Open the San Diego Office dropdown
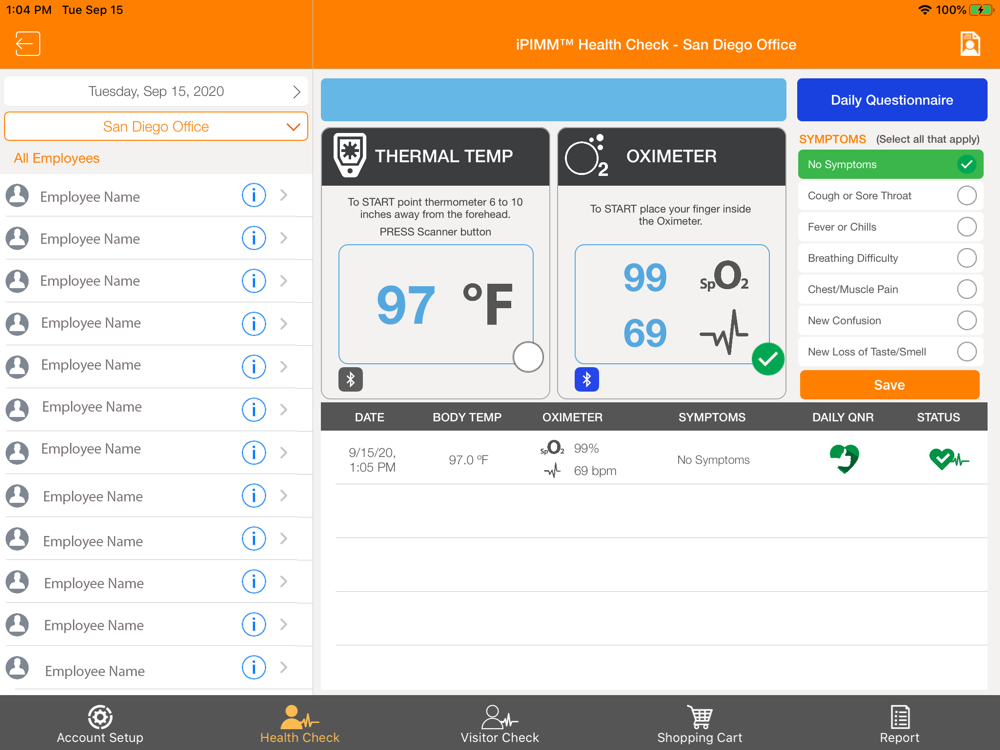This screenshot has width=1000, height=750. 156,126
